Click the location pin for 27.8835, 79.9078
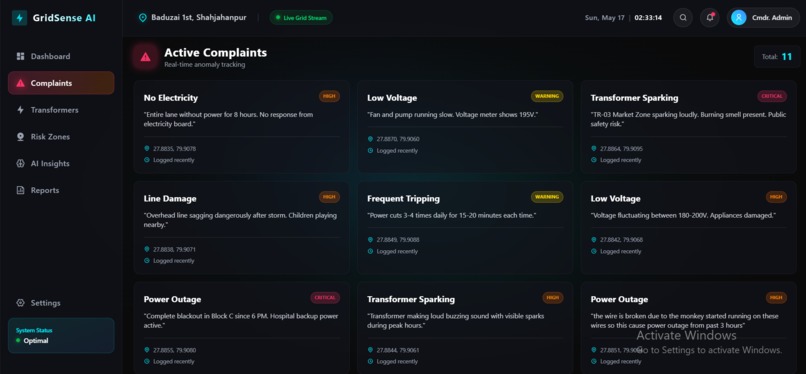Image resolution: width=806 pixels, height=374 pixels. click(147, 148)
